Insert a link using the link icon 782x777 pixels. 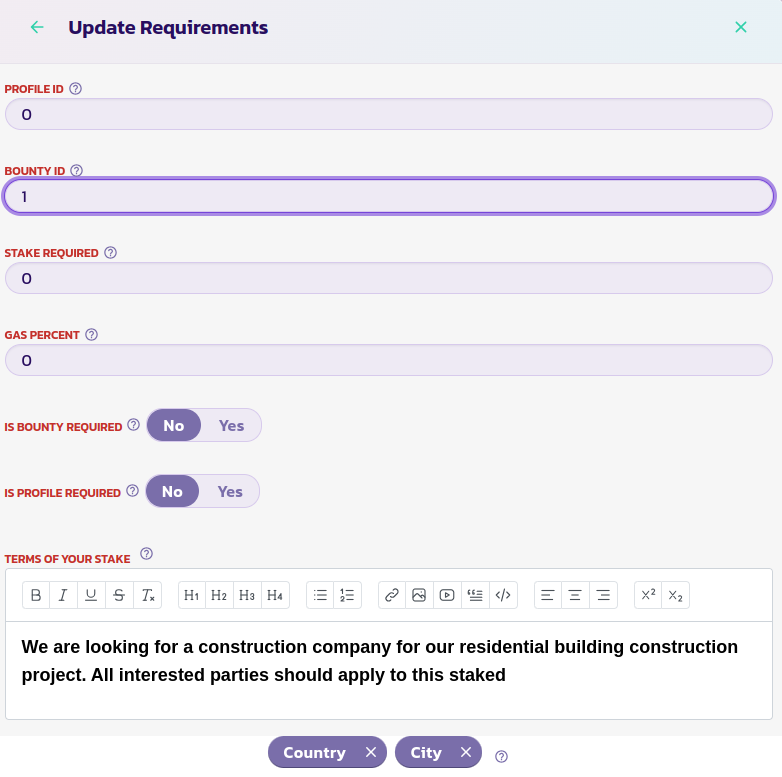click(392, 595)
